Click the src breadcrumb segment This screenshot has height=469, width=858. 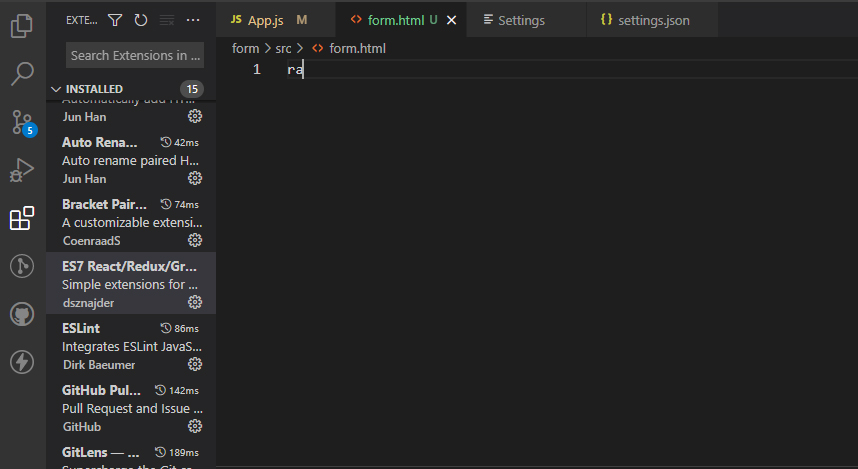[283, 48]
